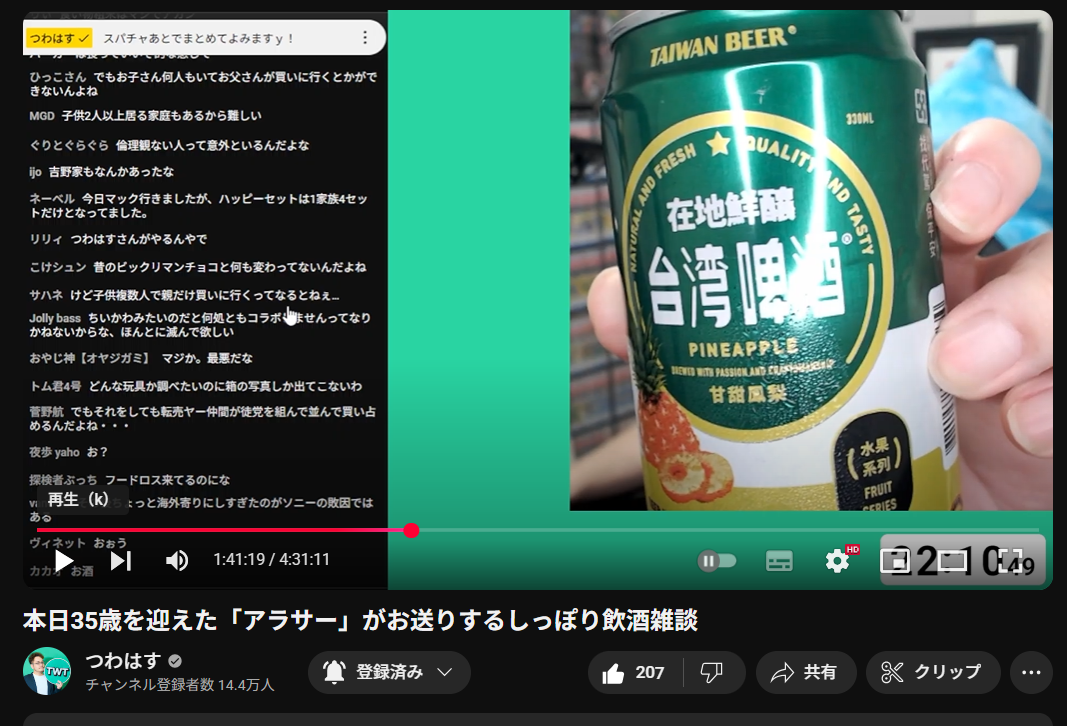Click the chat message by 探検者ぶっち

[130, 480]
